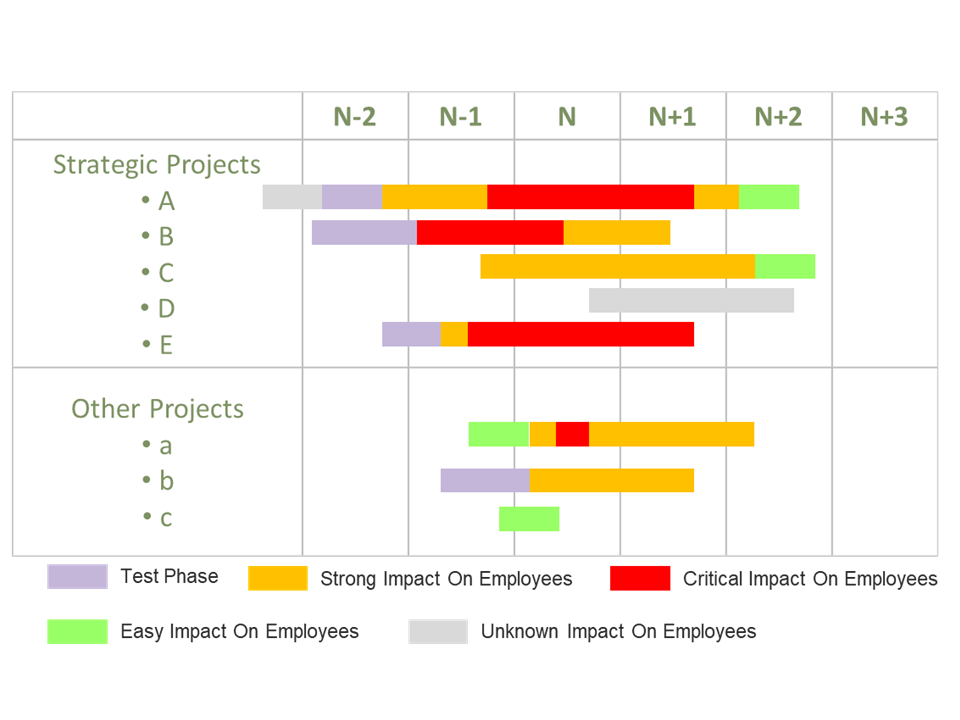Select the N-1 column header
960x720 pixels.
point(461,117)
